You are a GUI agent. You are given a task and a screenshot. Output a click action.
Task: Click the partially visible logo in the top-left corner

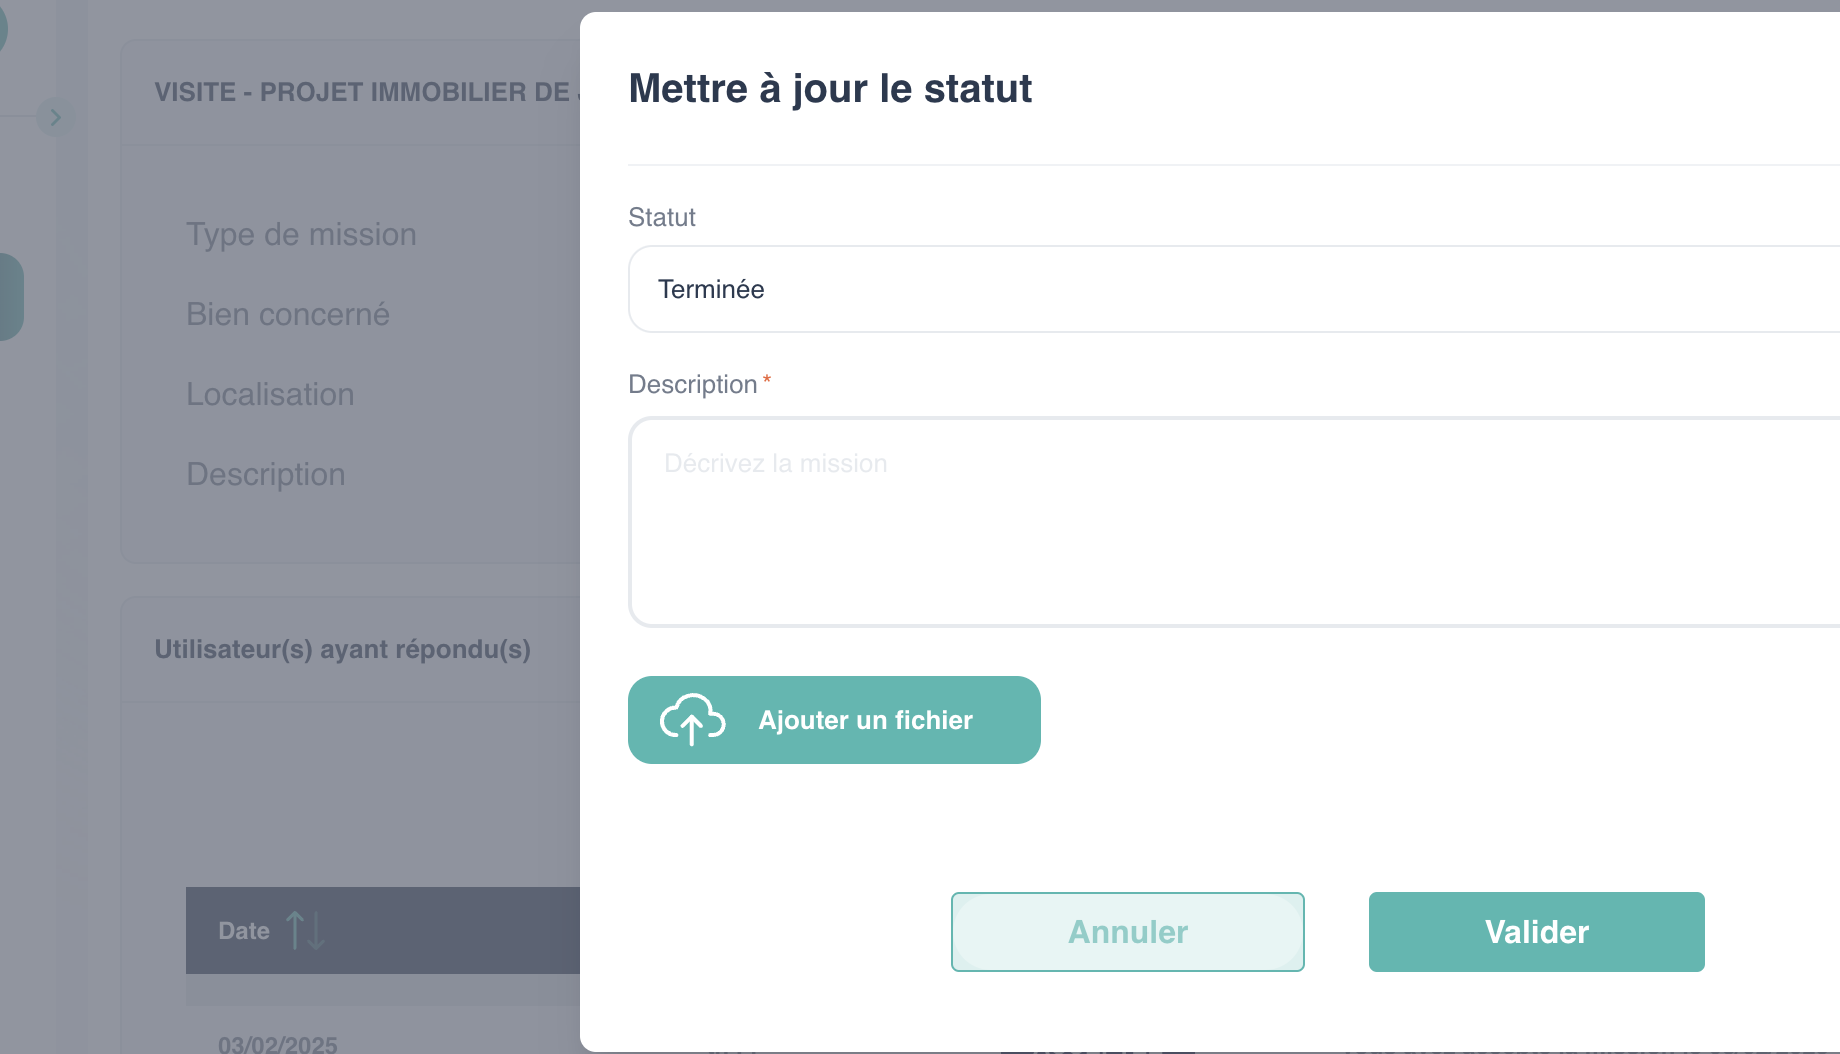click(3, 27)
